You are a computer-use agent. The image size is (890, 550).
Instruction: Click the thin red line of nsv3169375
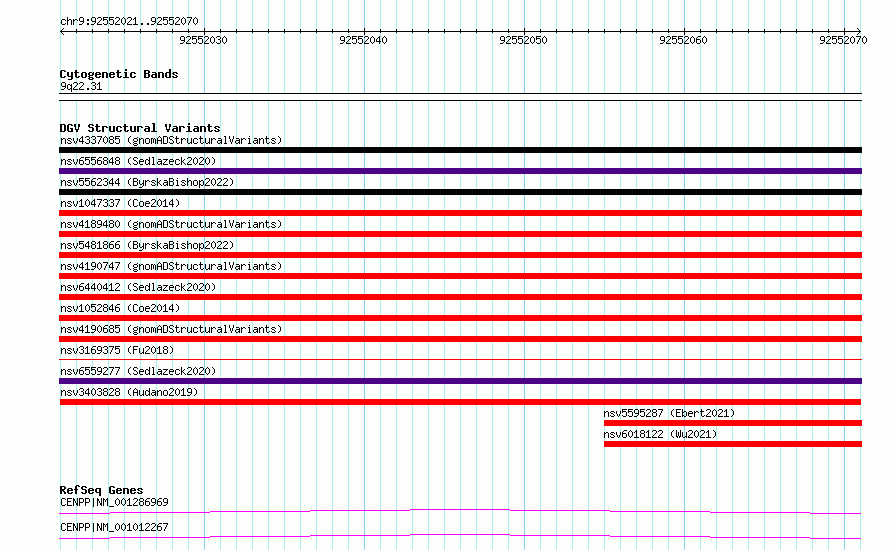pos(460,359)
